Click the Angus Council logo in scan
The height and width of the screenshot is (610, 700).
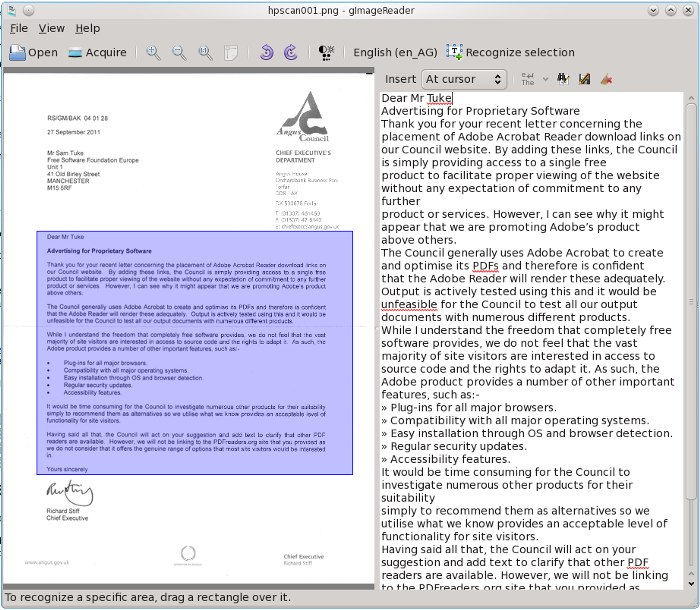click(304, 117)
